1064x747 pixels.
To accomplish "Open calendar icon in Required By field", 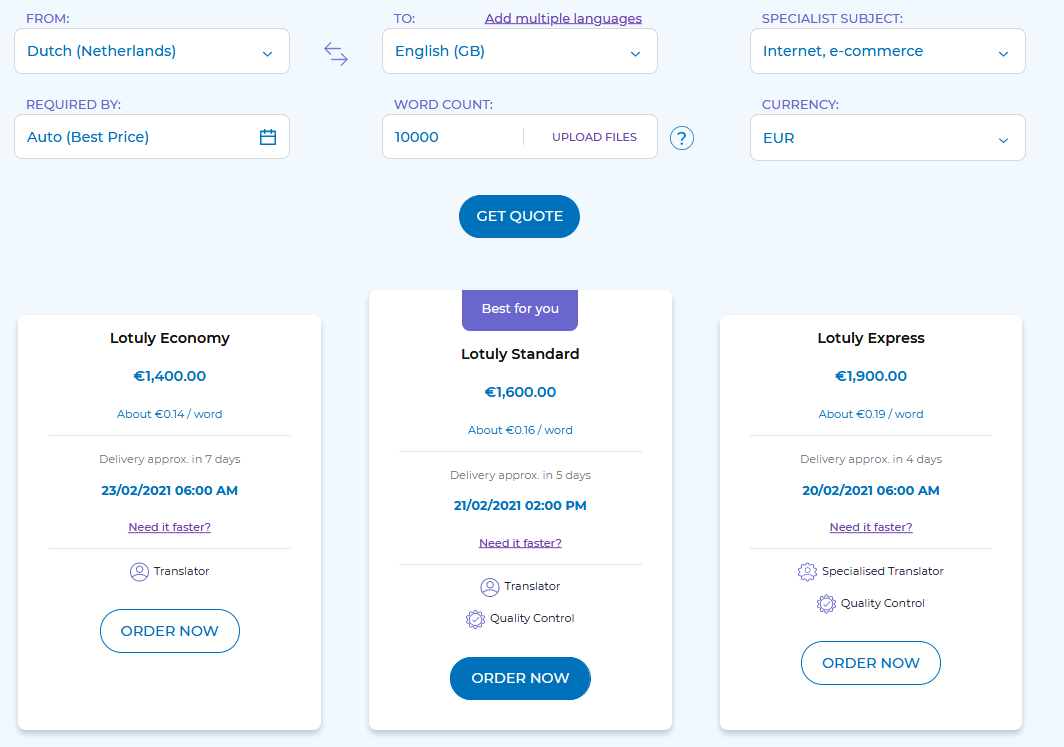I will pyautogui.click(x=268, y=137).
